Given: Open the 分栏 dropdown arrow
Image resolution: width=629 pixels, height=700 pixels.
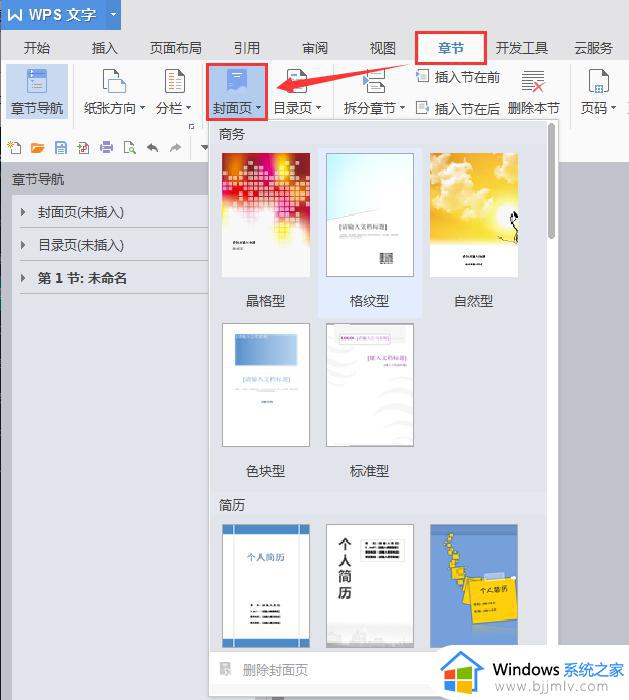Looking at the screenshot, I should [188, 108].
